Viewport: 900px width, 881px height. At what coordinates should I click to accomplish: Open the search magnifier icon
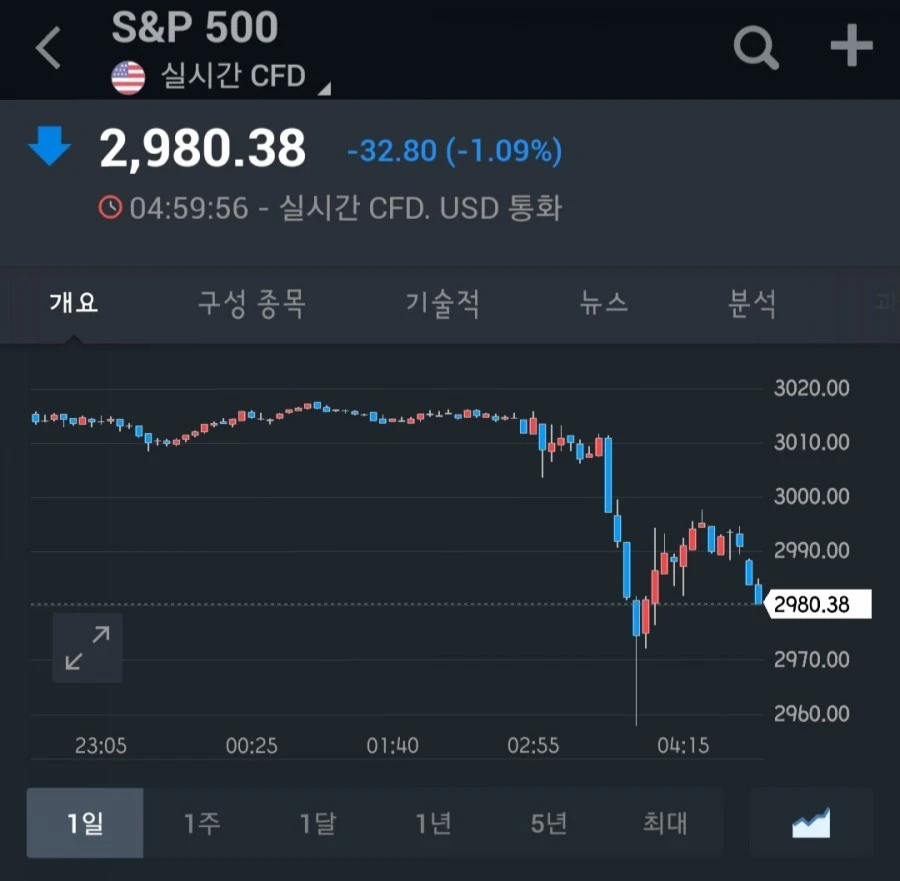756,47
